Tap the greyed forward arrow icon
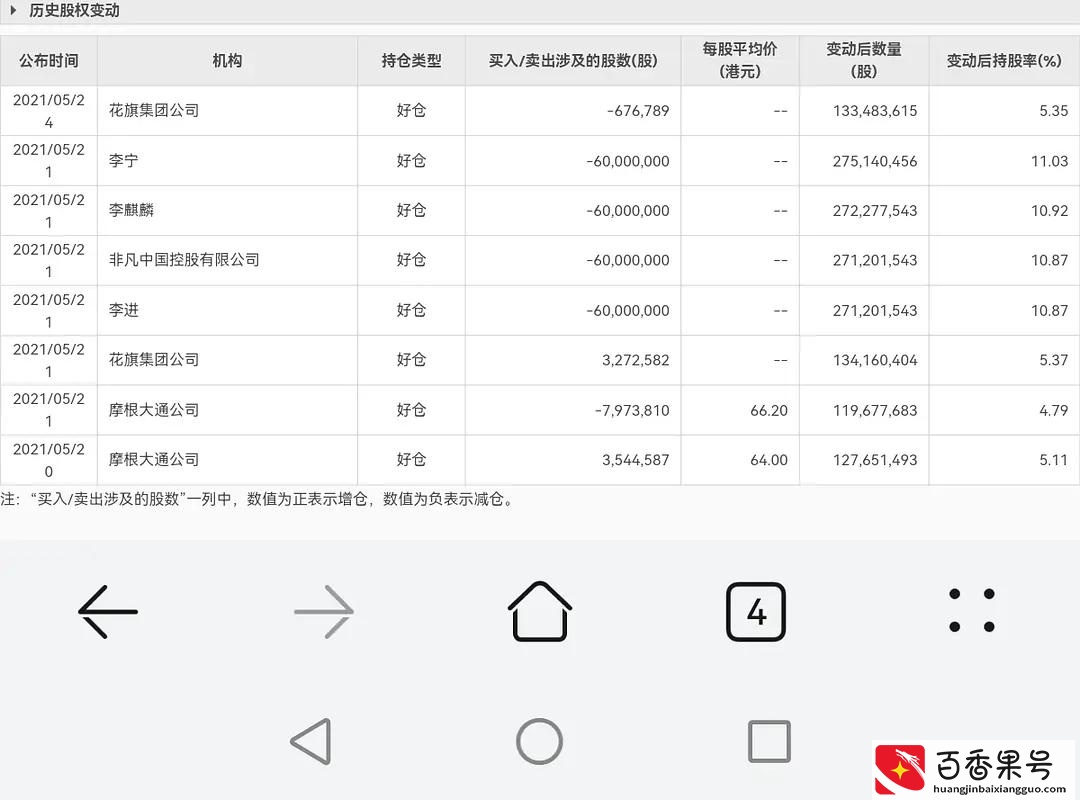The height and width of the screenshot is (800, 1080). (324, 612)
